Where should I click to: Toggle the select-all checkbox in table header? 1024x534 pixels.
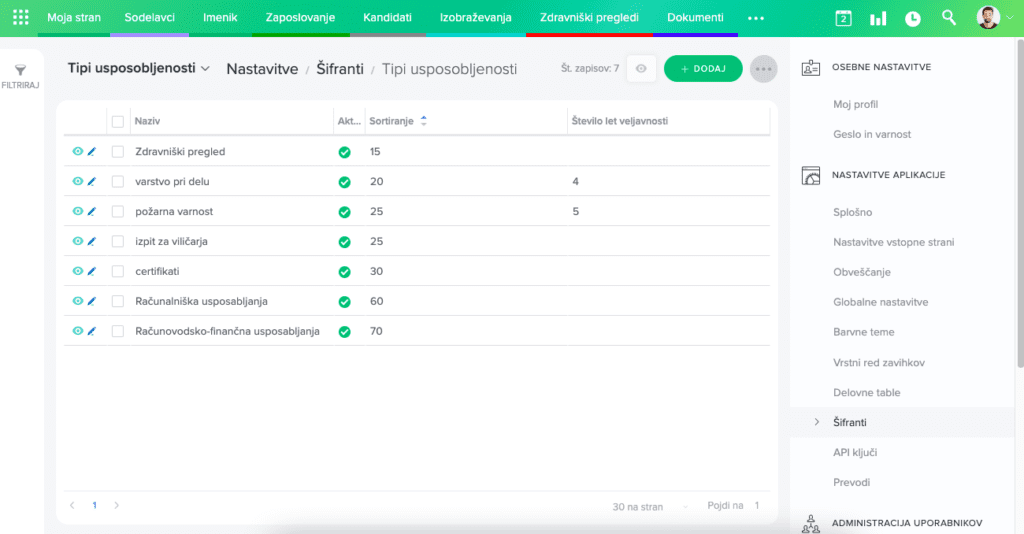point(118,121)
